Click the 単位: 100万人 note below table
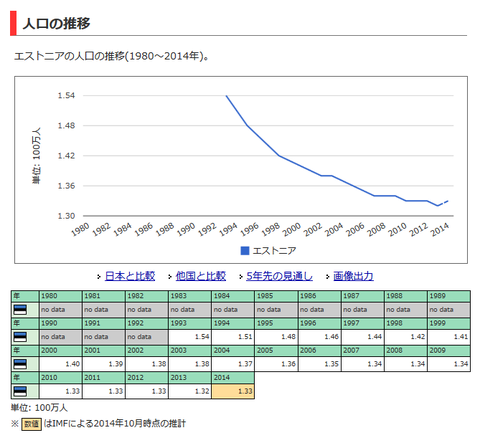The height and width of the screenshot is (443, 480). pyautogui.click(x=39, y=408)
